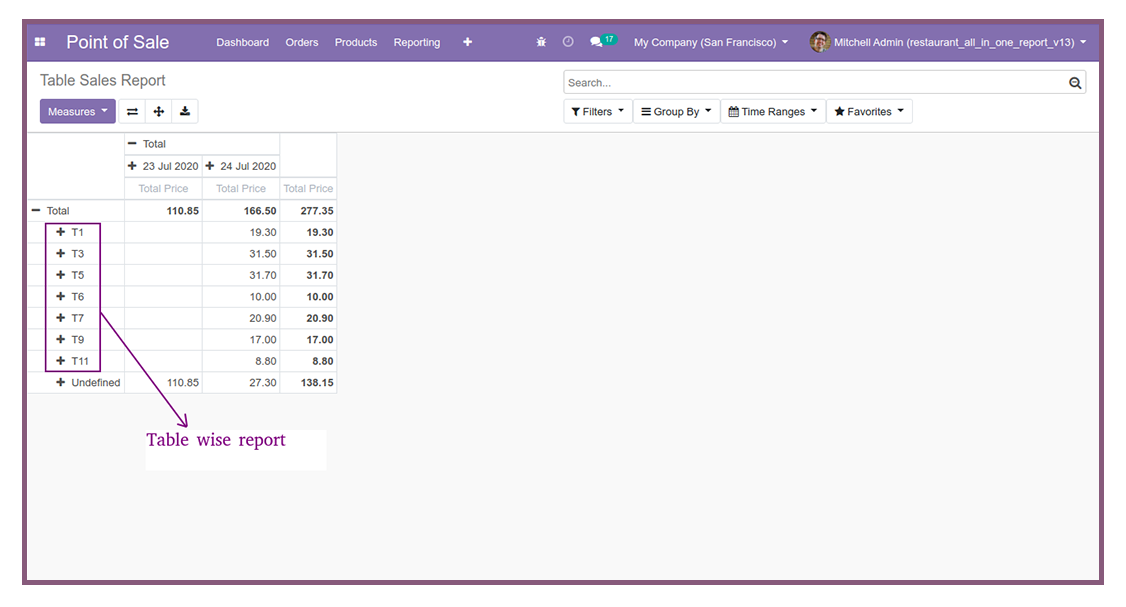Open the conversations chat icon
This screenshot has width=1126, height=607.
(596, 42)
